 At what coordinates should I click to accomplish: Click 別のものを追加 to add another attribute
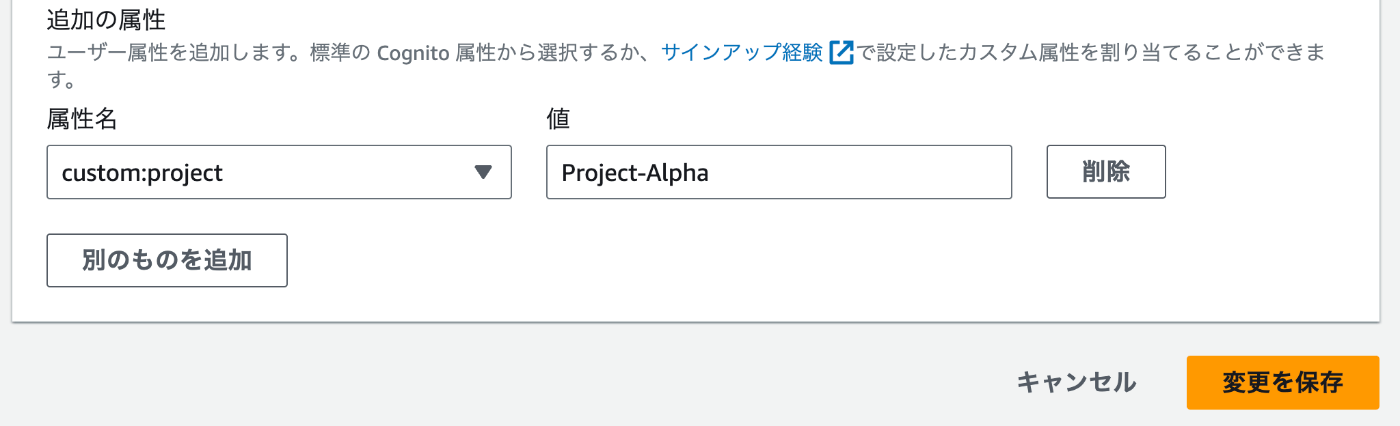[167, 260]
